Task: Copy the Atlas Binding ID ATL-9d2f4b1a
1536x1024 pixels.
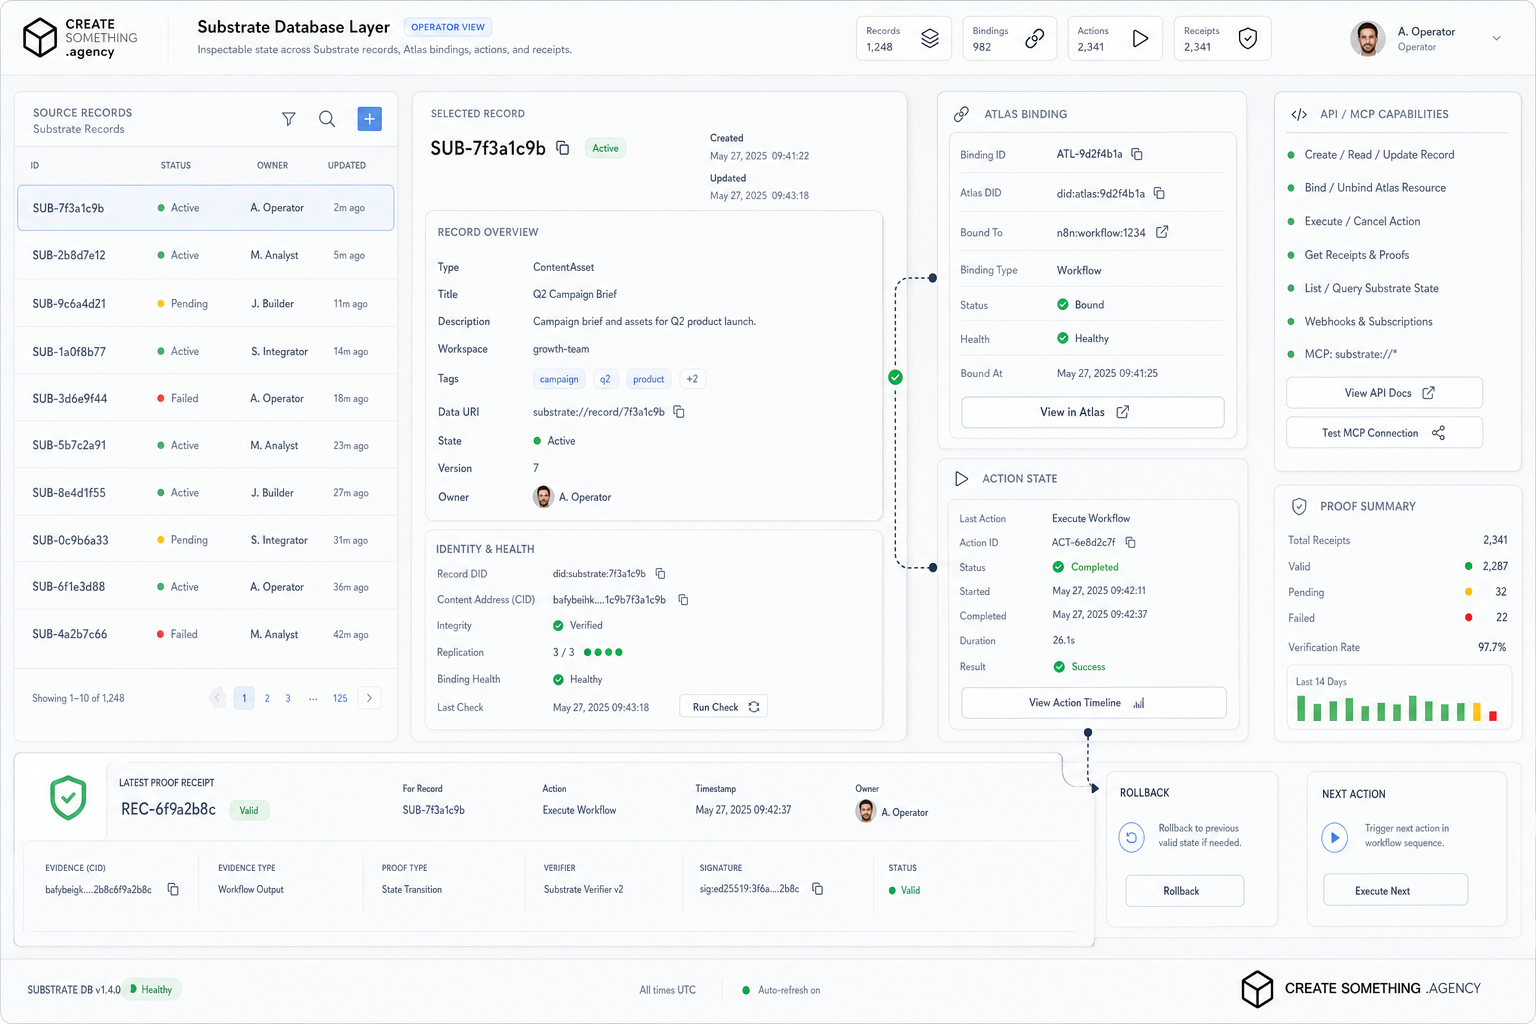Action: [x=1137, y=154]
